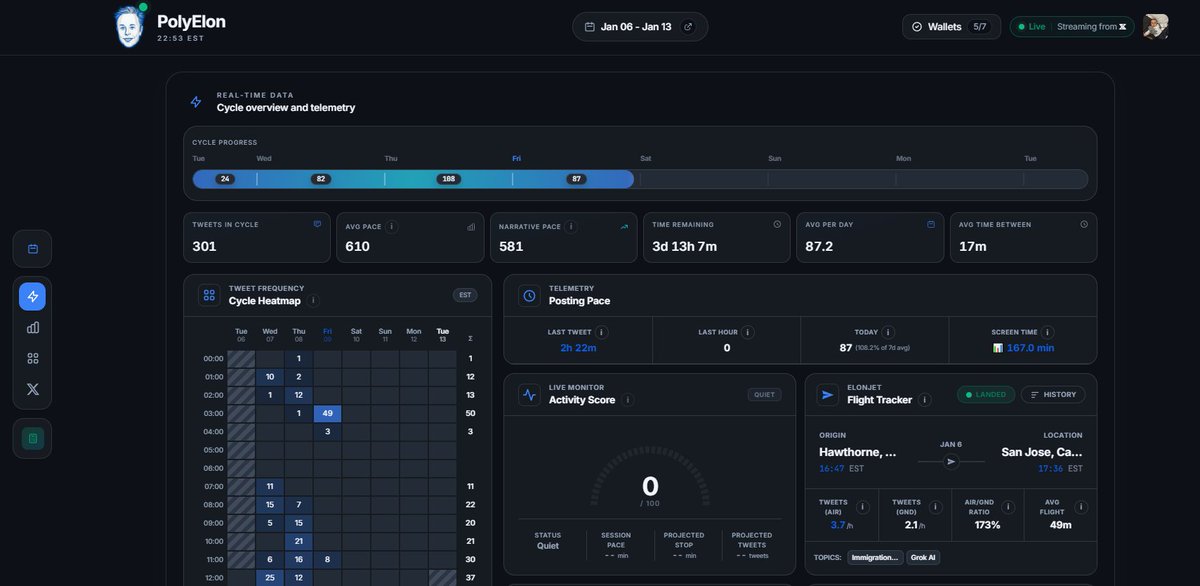Click the calendar icon at the top of sidebar
This screenshot has width=1200, height=586.
pos(31,247)
